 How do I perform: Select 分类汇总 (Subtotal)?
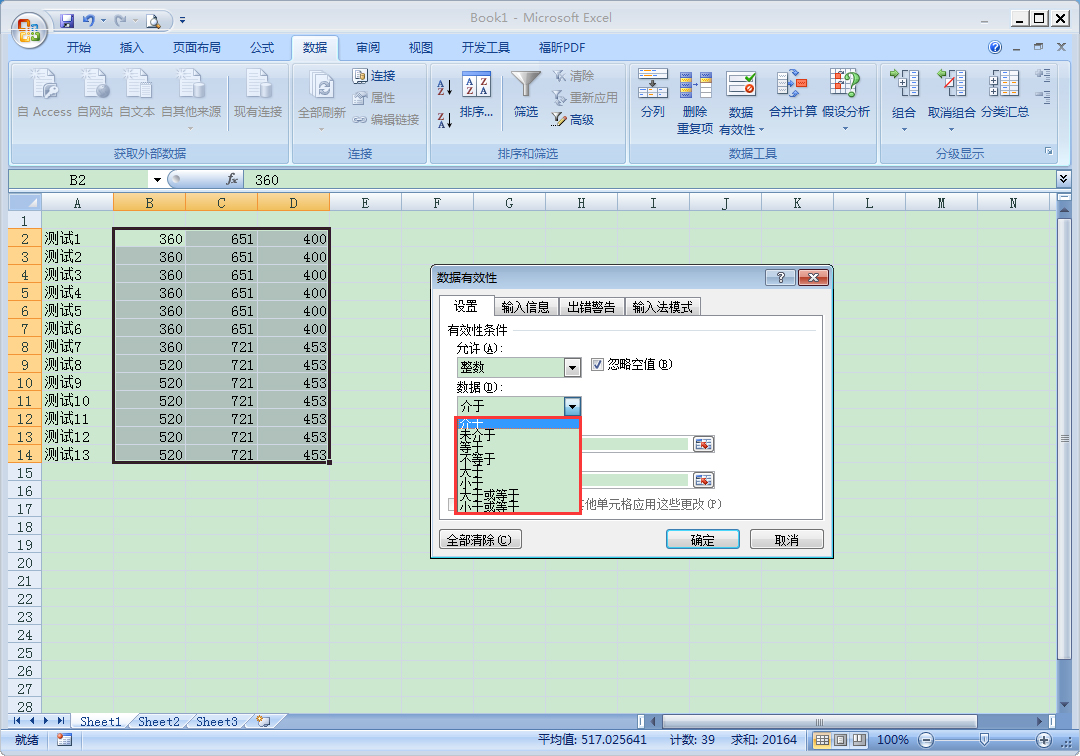[1004, 95]
